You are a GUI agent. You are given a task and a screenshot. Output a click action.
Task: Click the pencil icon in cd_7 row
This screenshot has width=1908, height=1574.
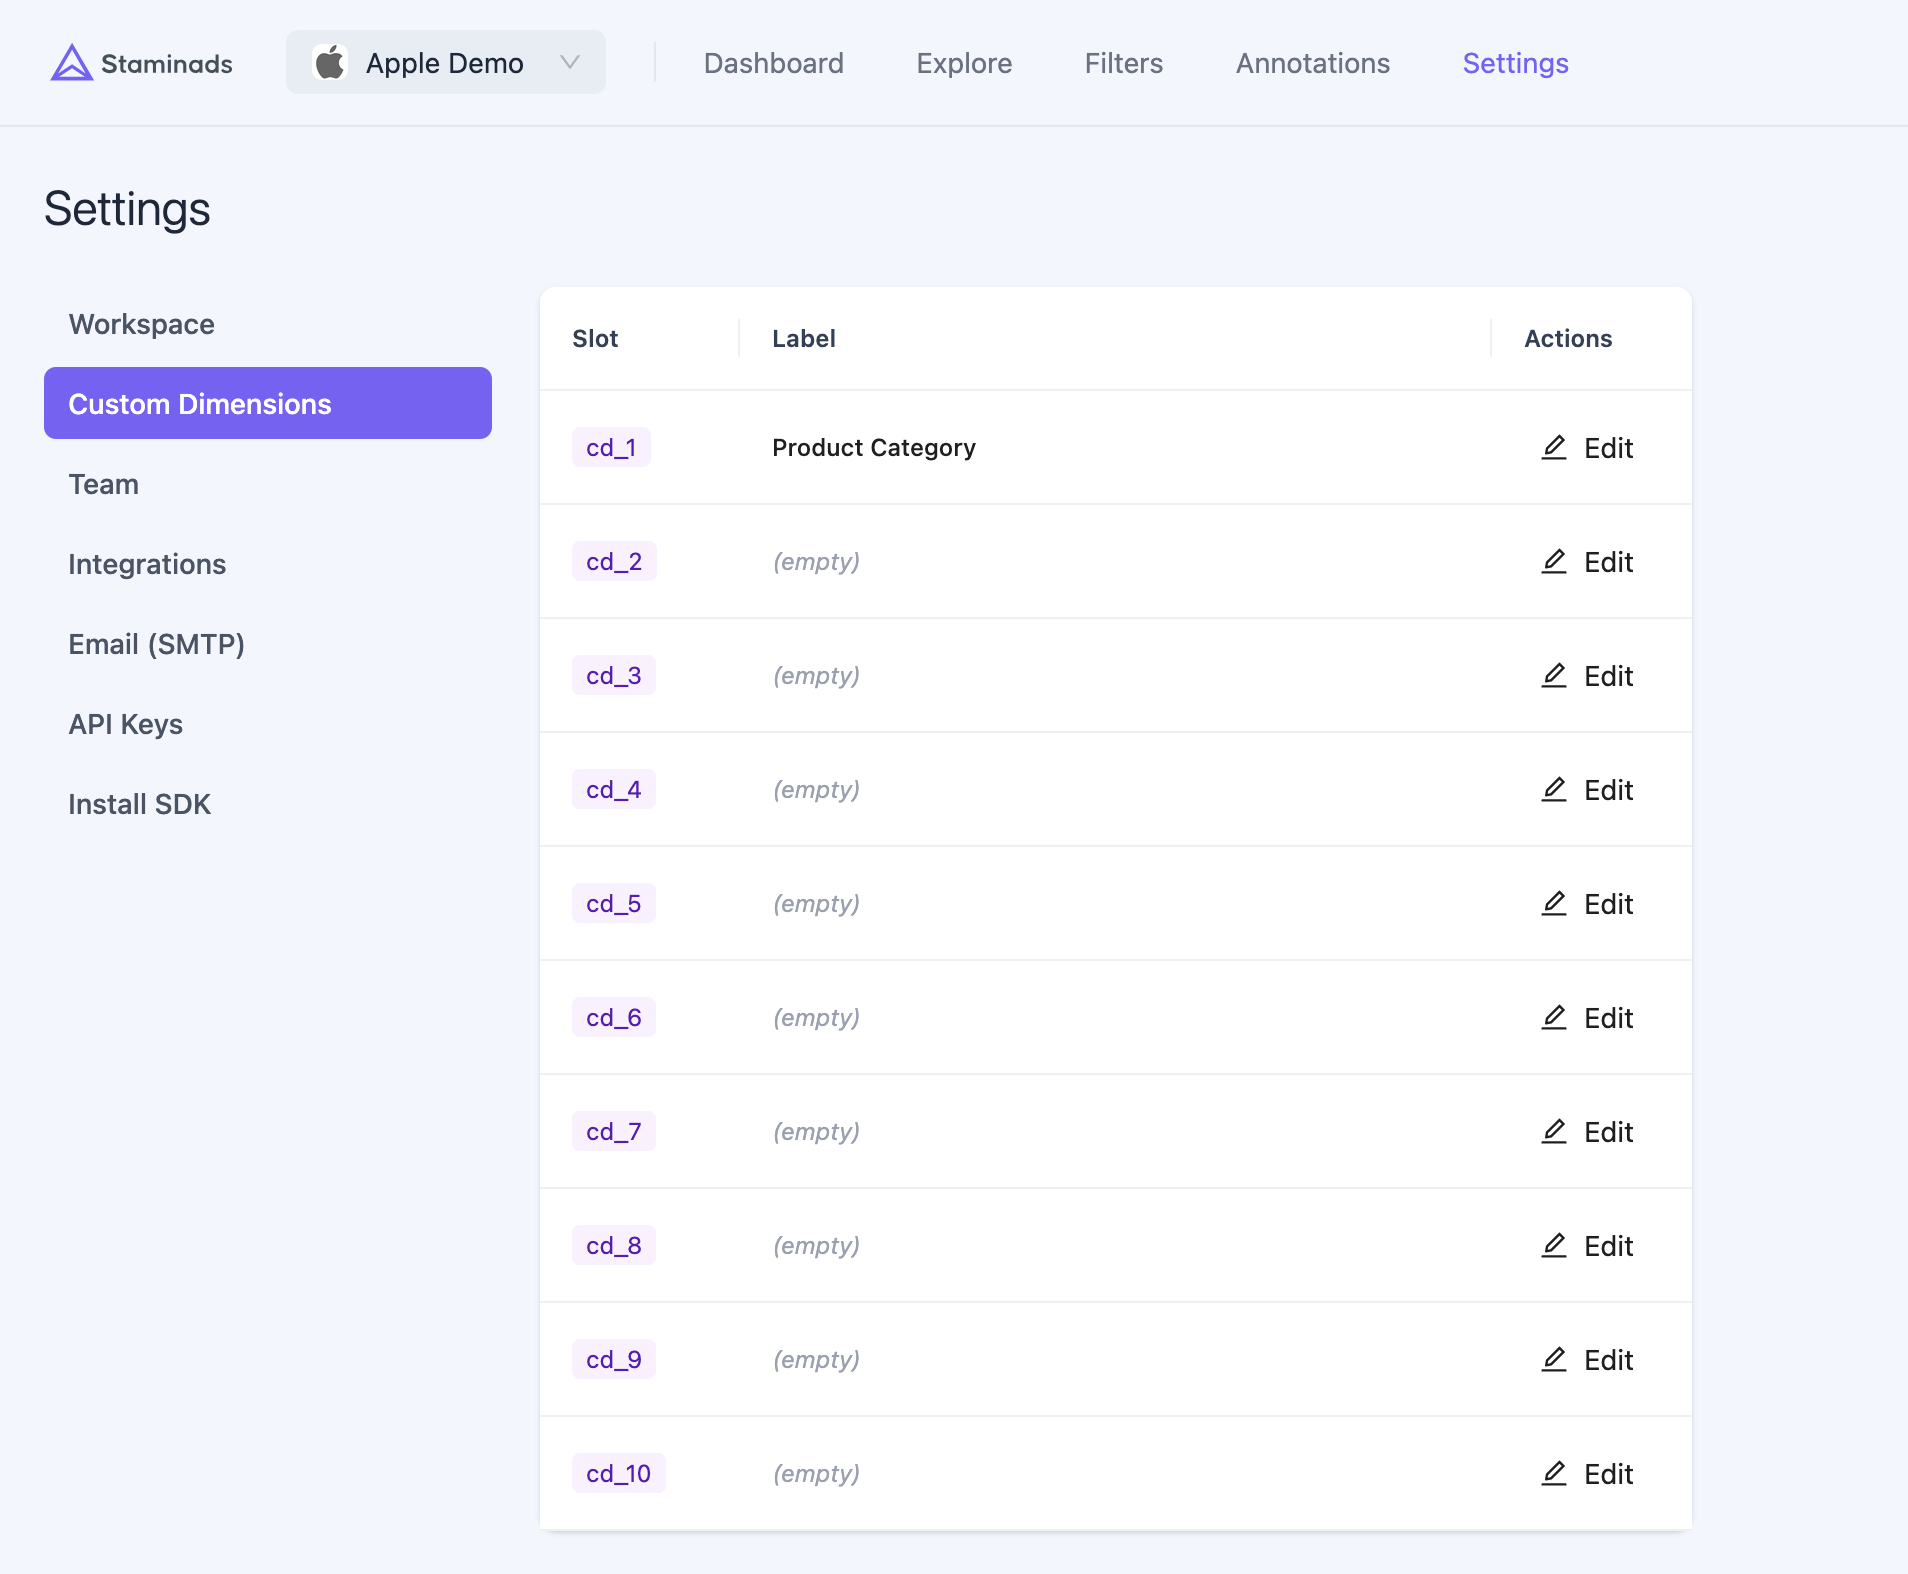(1554, 1131)
